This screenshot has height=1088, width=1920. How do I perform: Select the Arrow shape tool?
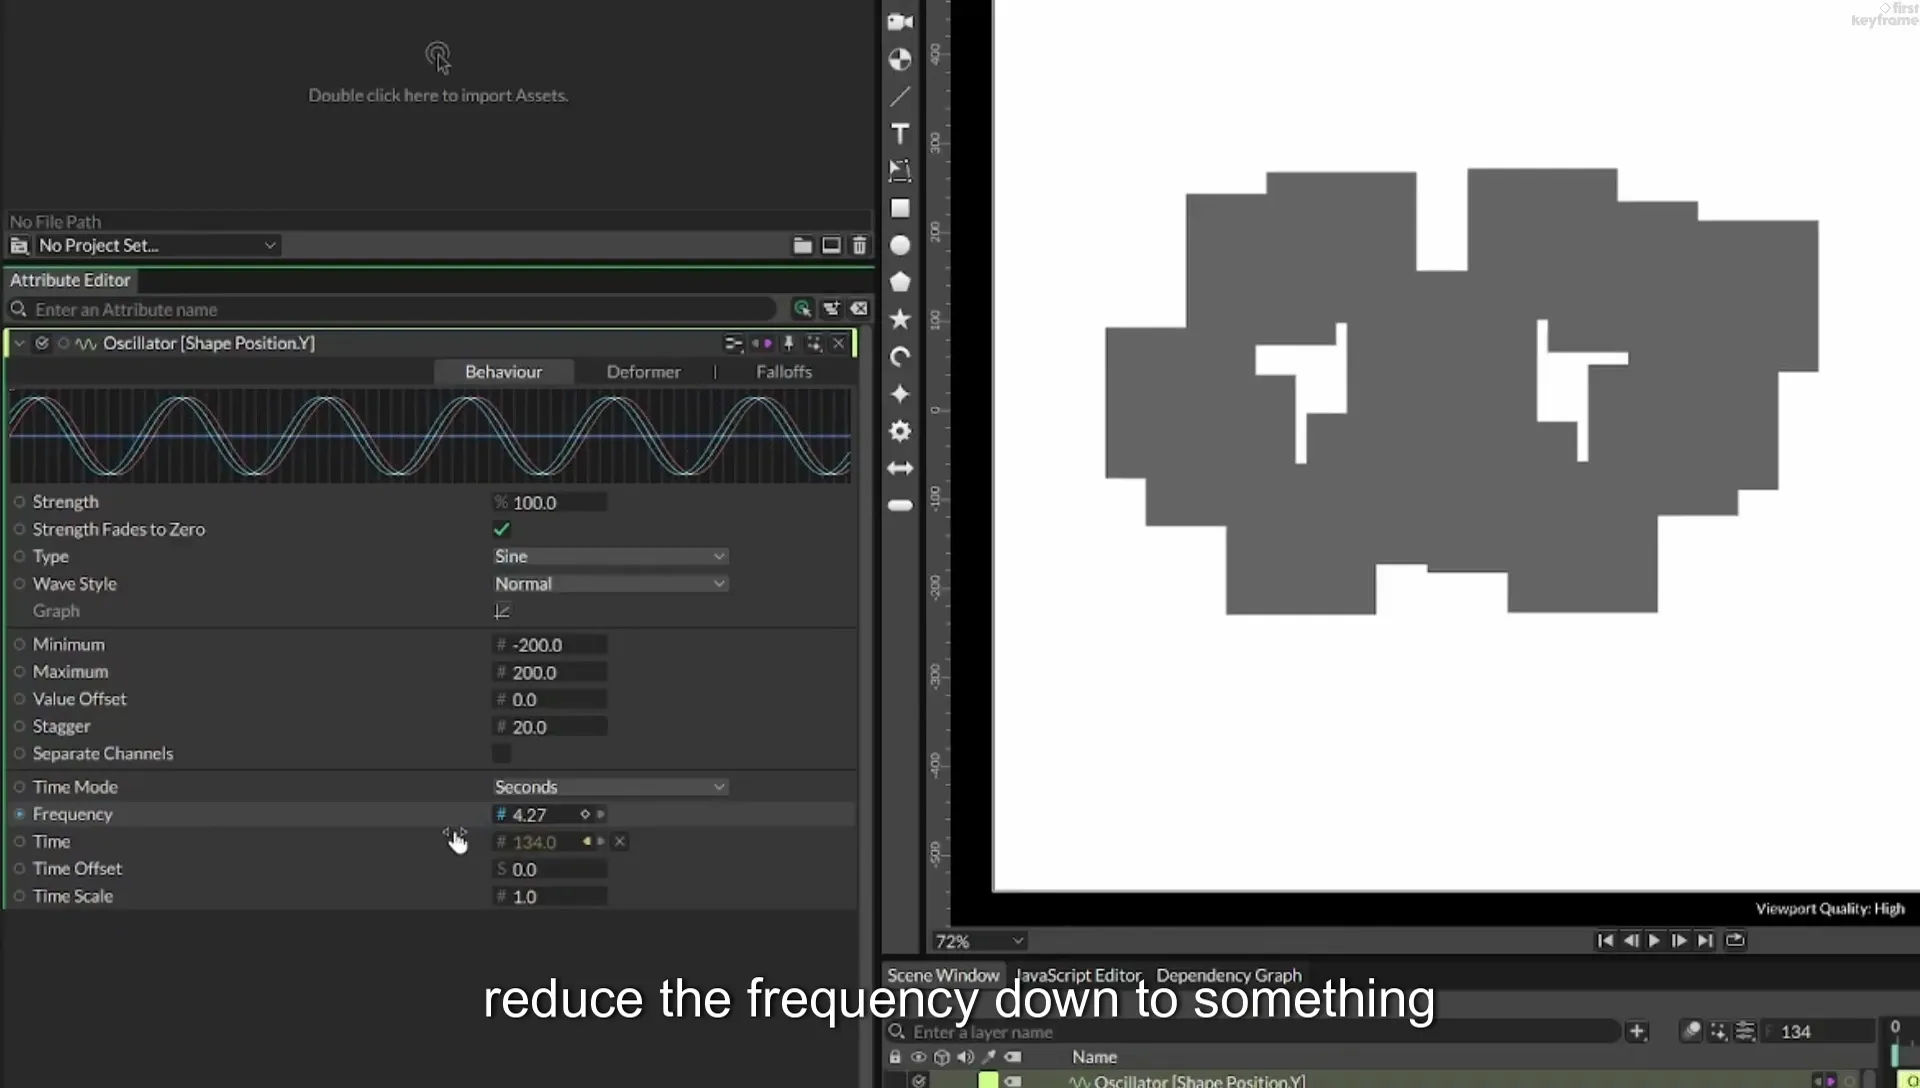(900, 468)
